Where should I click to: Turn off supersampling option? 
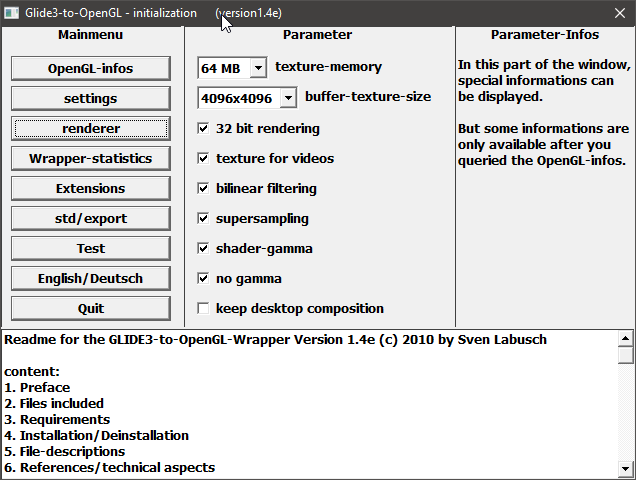[x=204, y=219]
